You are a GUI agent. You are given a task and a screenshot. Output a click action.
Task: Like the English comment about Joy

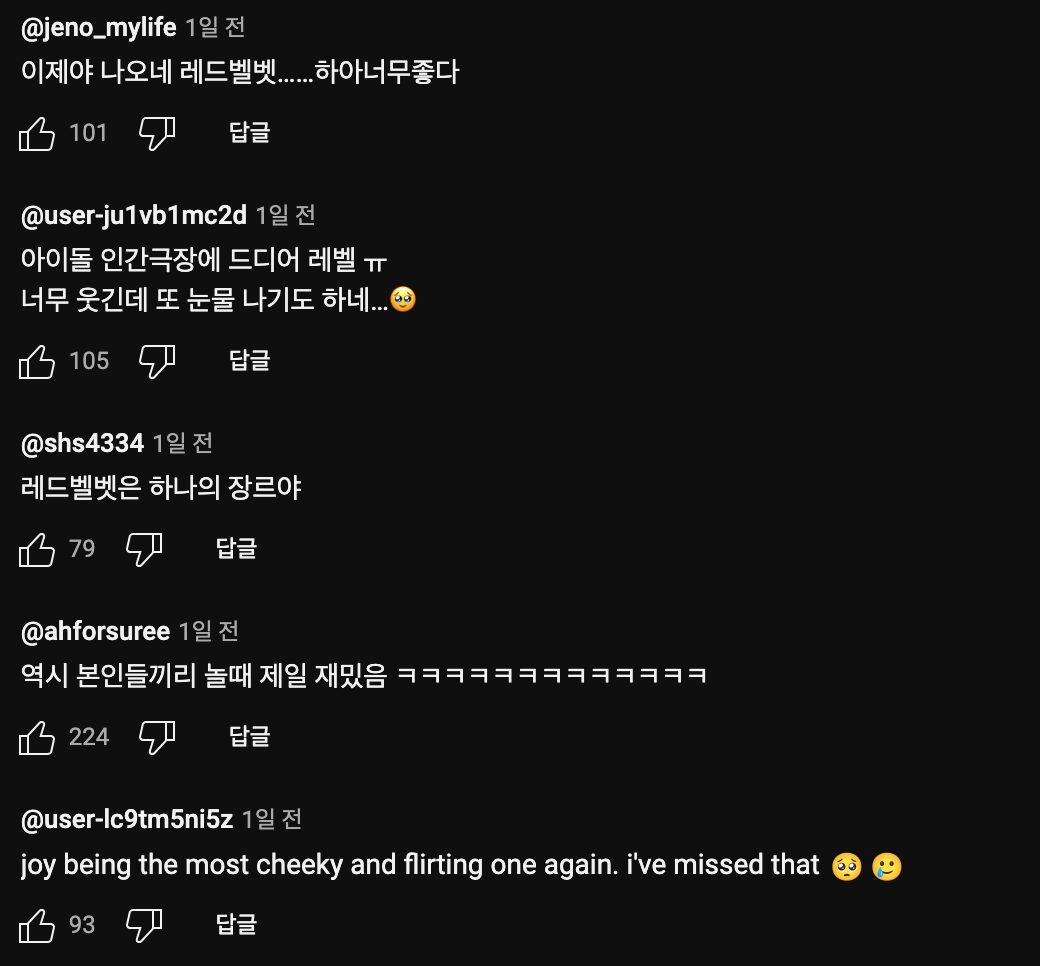(x=37, y=925)
